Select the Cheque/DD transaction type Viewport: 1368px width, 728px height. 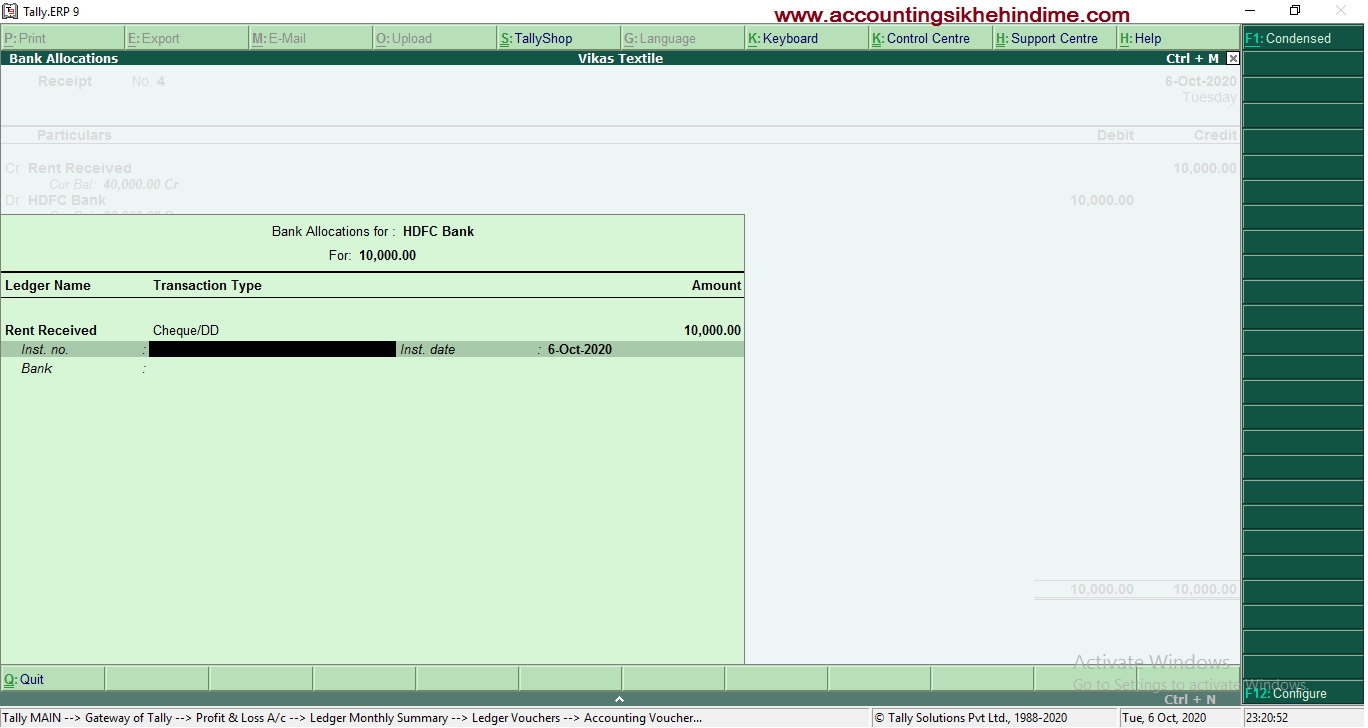(x=186, y=330)
